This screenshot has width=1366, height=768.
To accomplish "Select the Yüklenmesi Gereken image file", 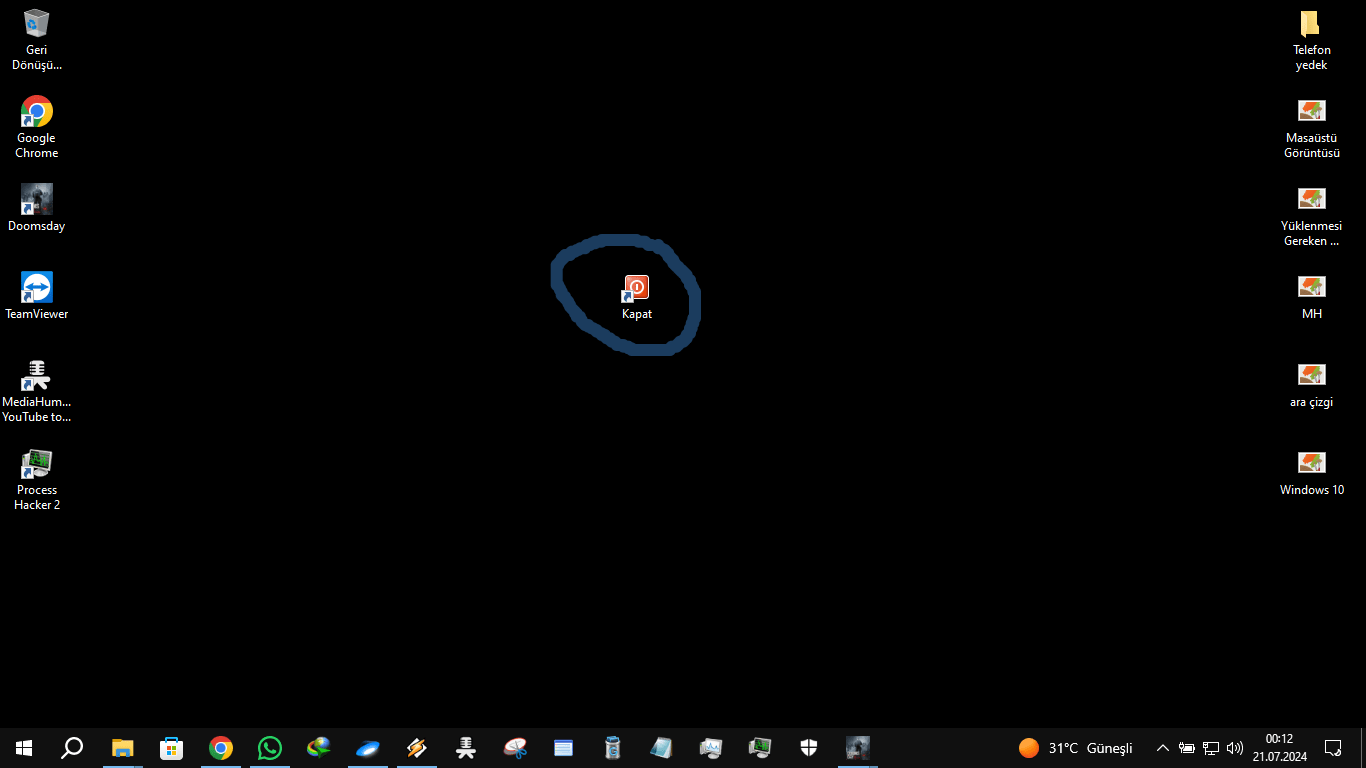I will click(x=1312, y=215).
